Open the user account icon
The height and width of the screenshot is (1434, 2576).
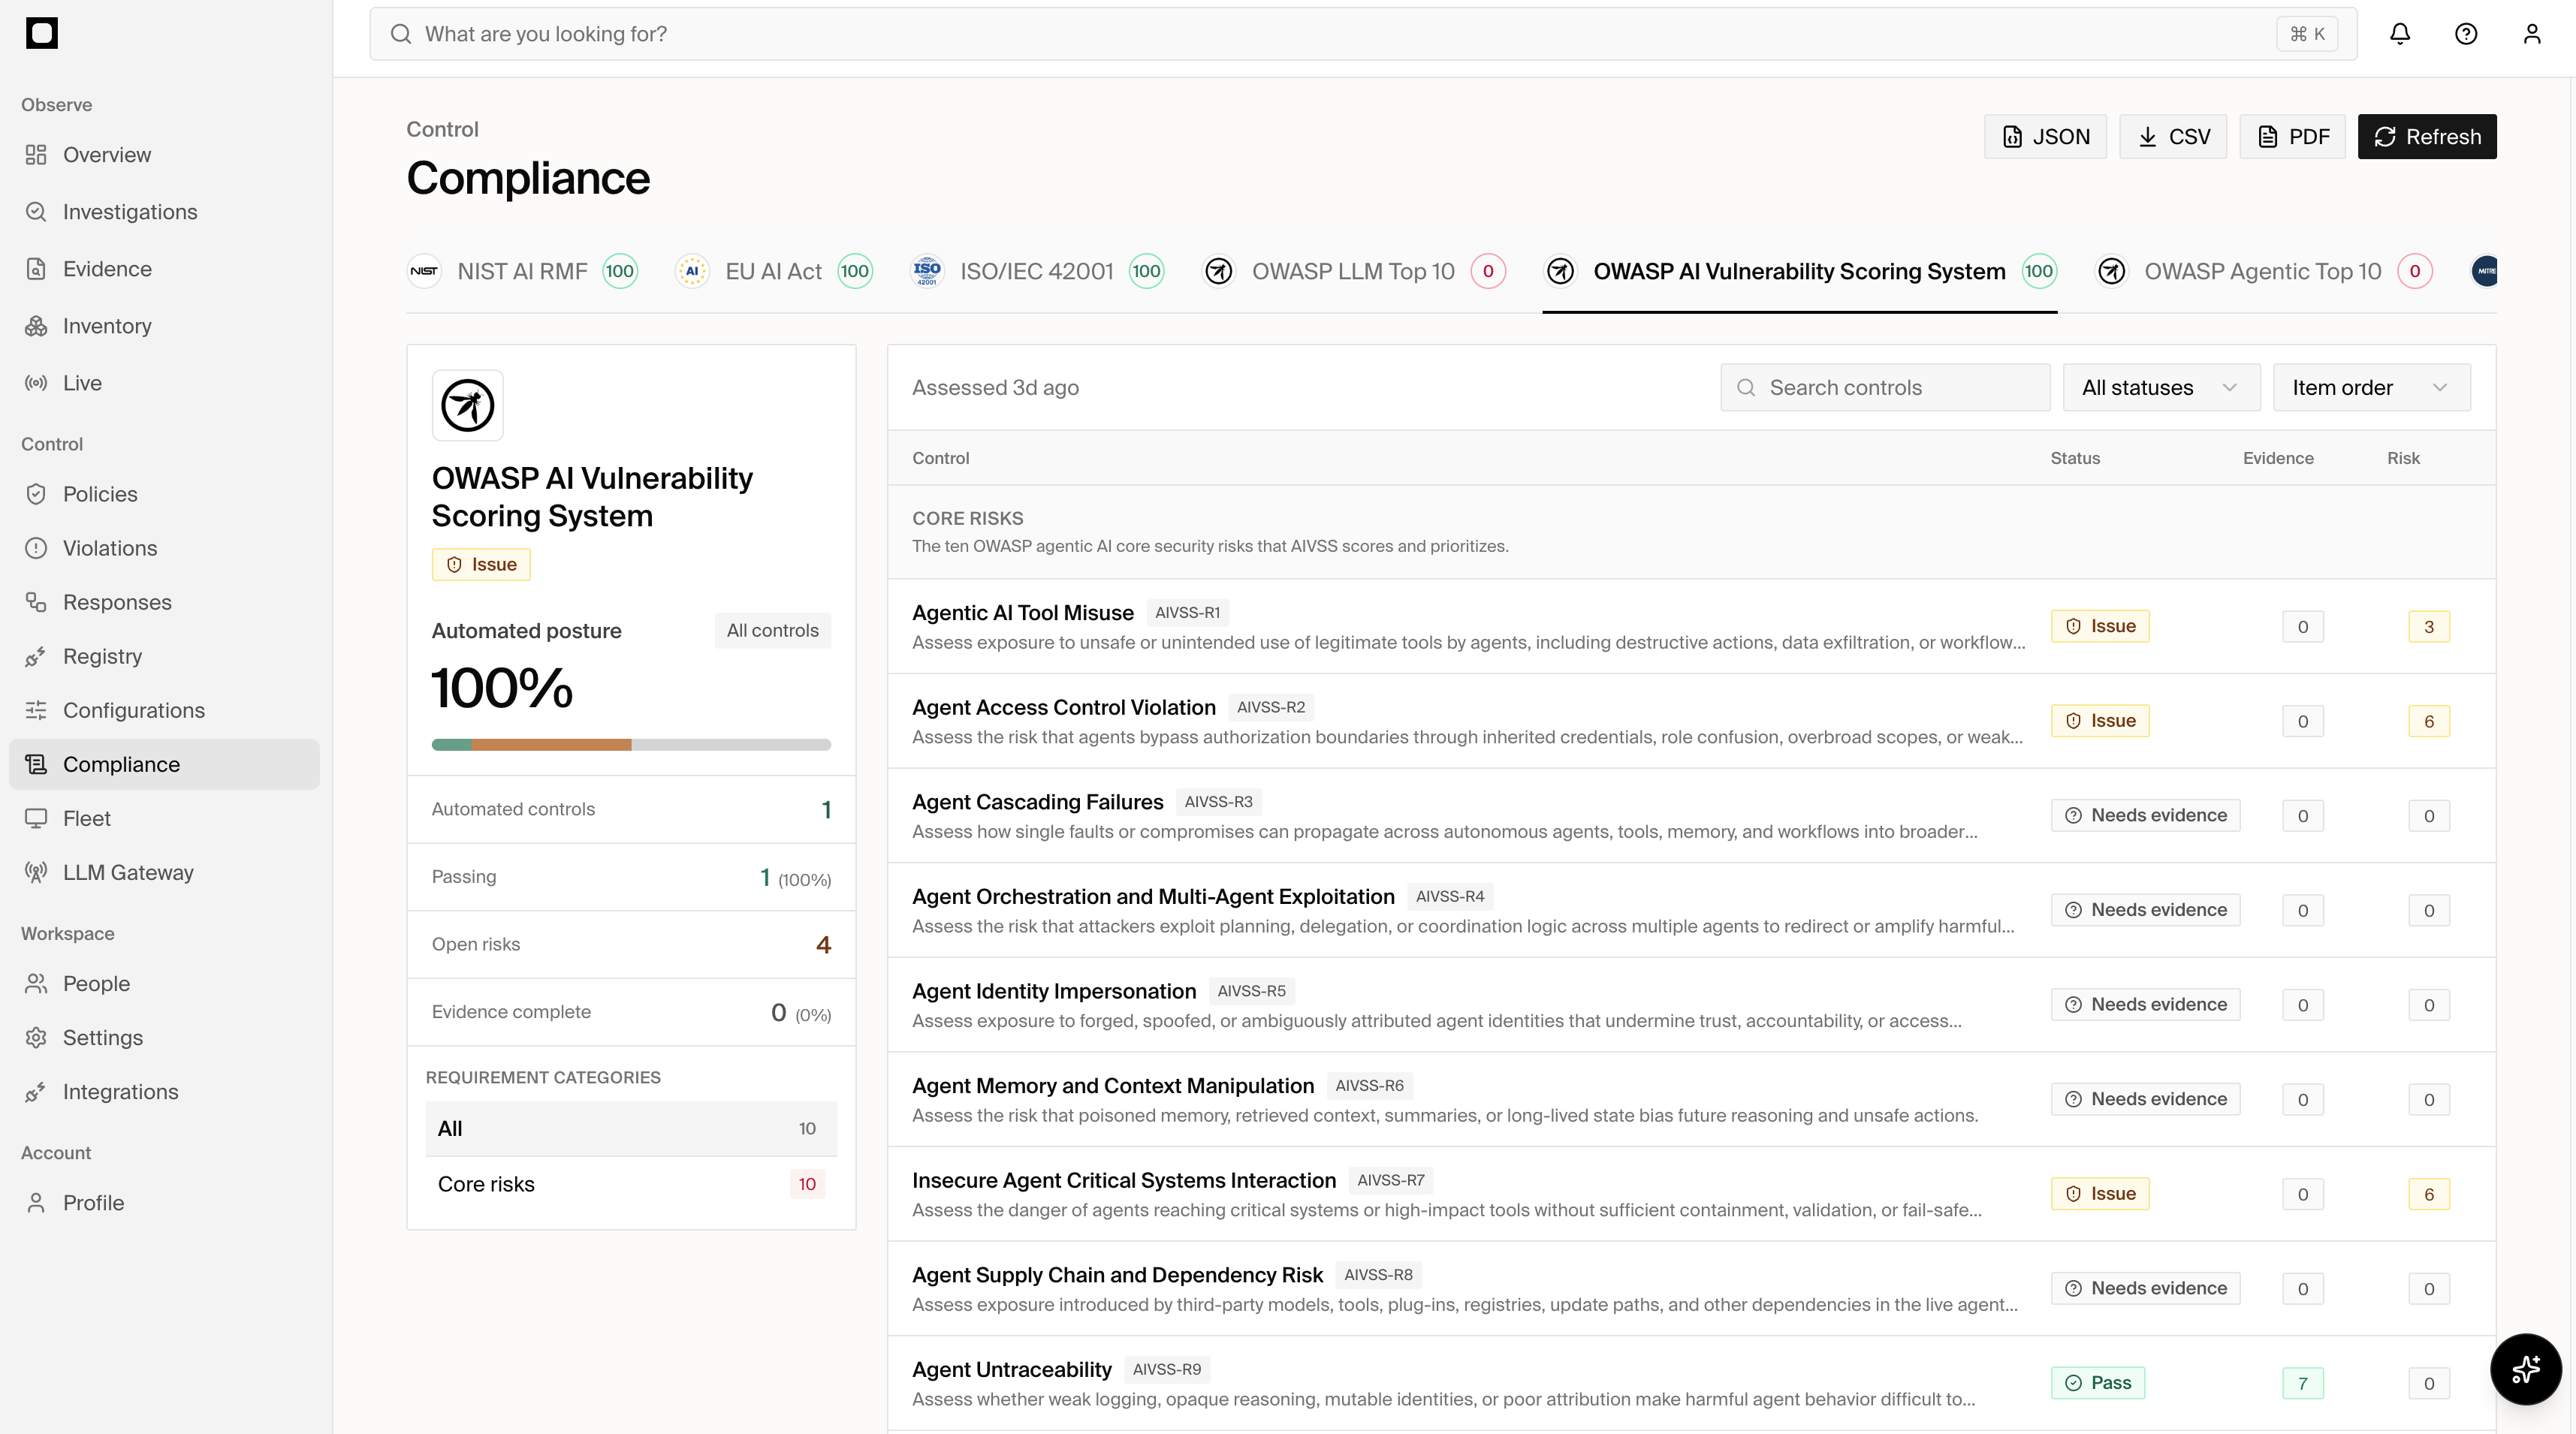click(x=2532, y=34)
